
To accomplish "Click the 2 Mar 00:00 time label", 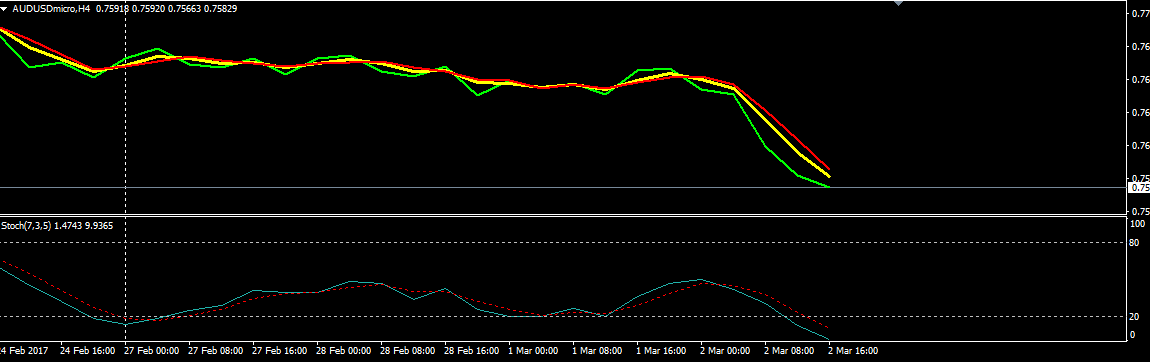I will click(x=724, y=350).
